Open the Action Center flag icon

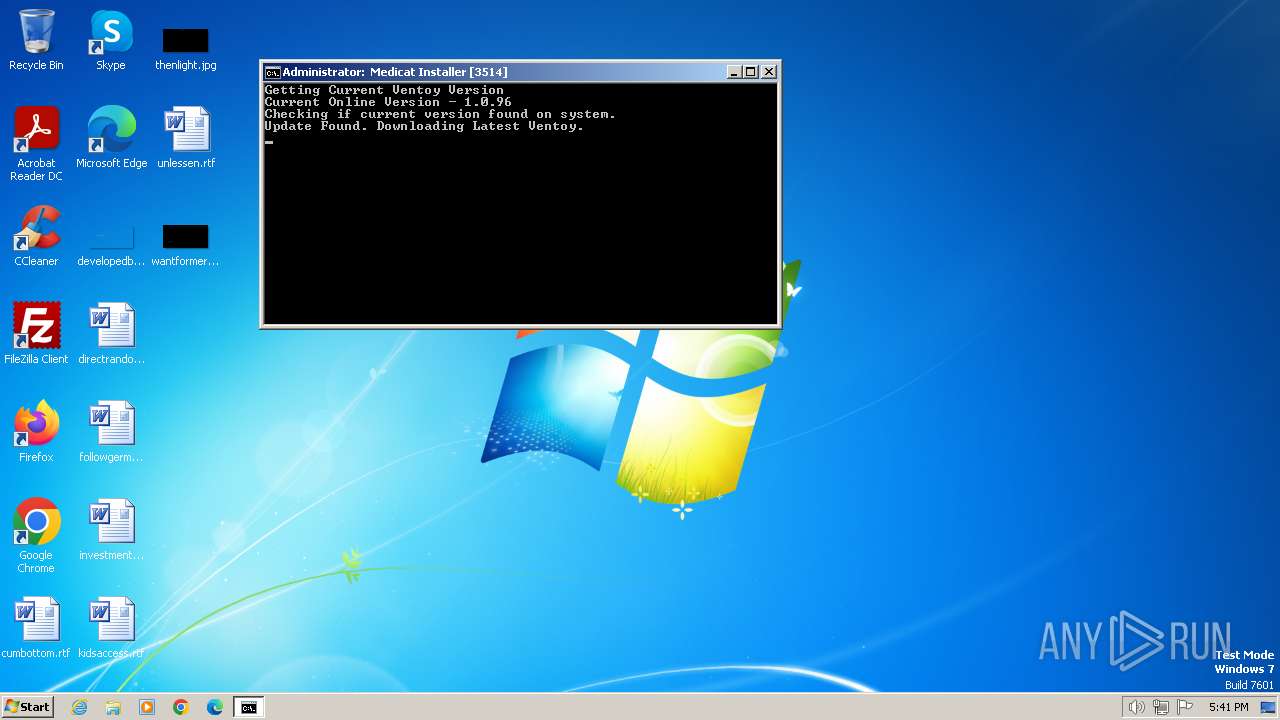pos(1186,707)
